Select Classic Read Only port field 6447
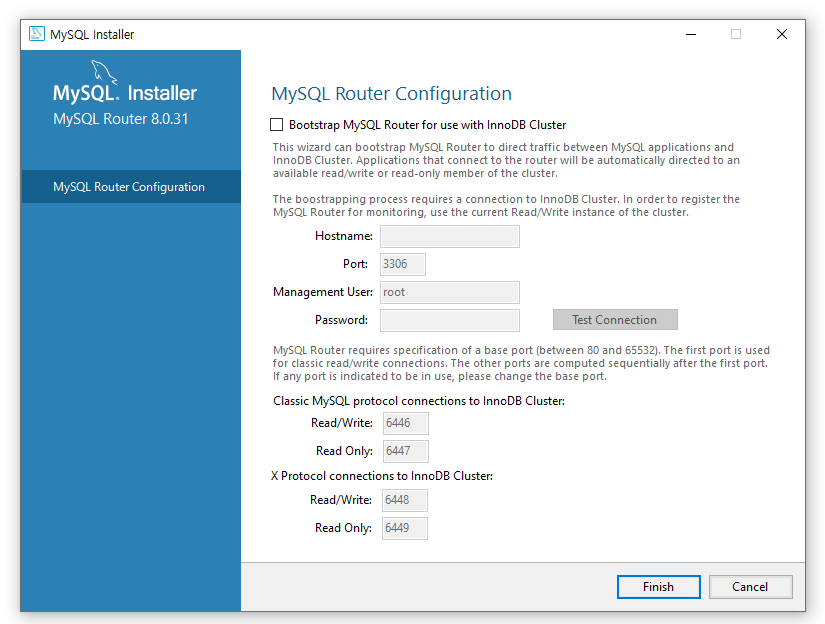 (406, 451)
